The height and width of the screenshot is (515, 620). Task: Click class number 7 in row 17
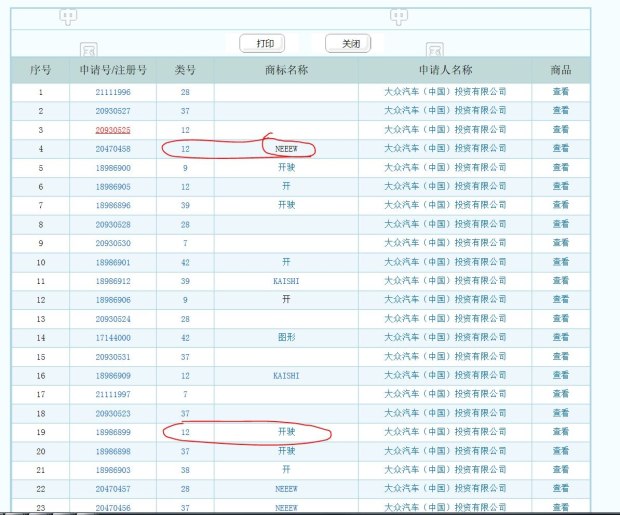[185, 394]
